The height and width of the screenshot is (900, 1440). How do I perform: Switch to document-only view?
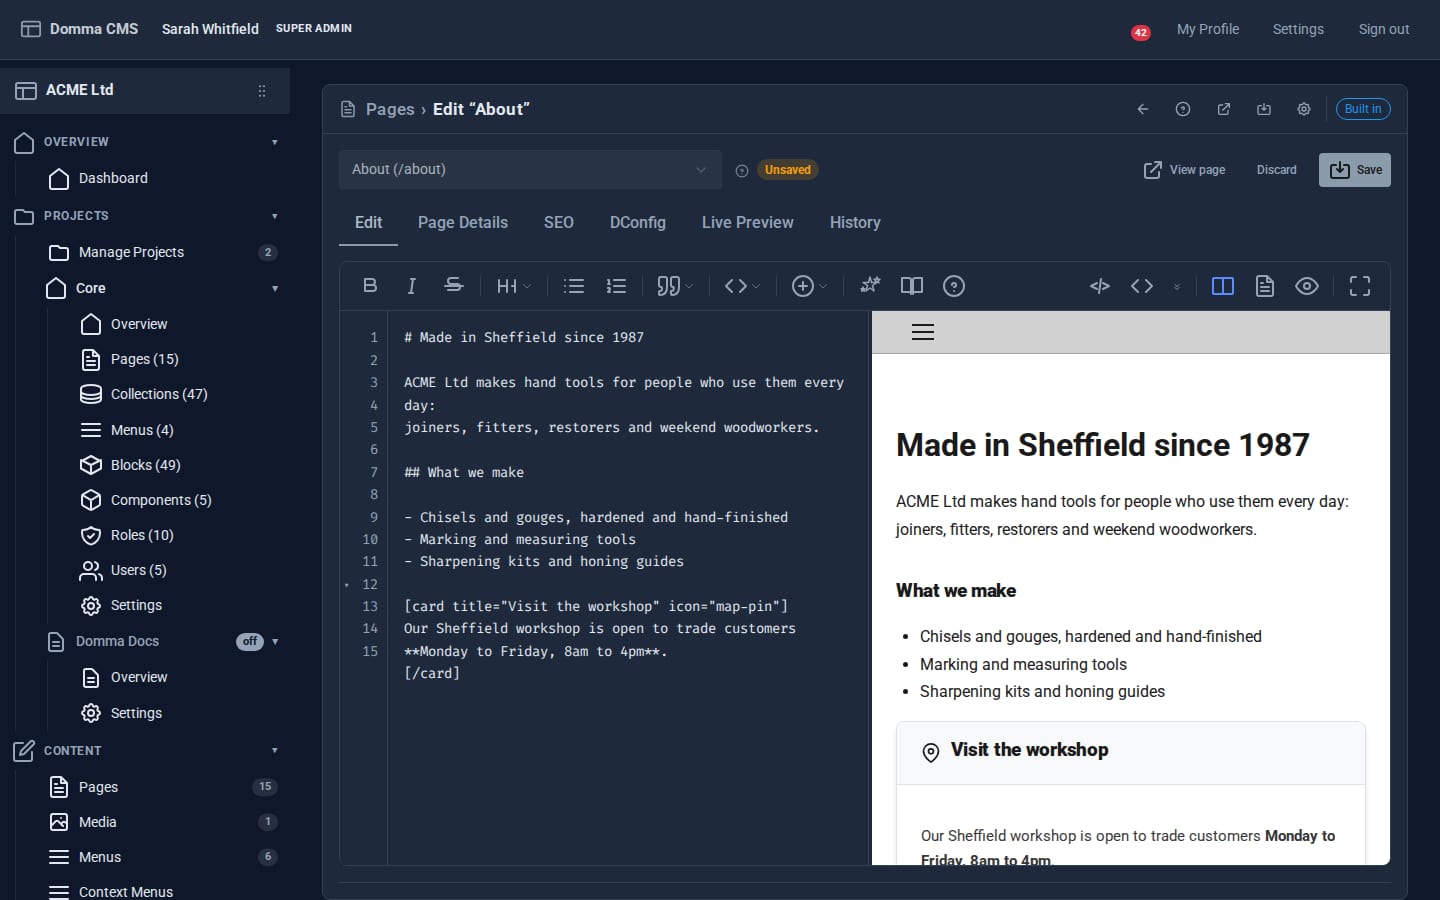(1265, 286)
